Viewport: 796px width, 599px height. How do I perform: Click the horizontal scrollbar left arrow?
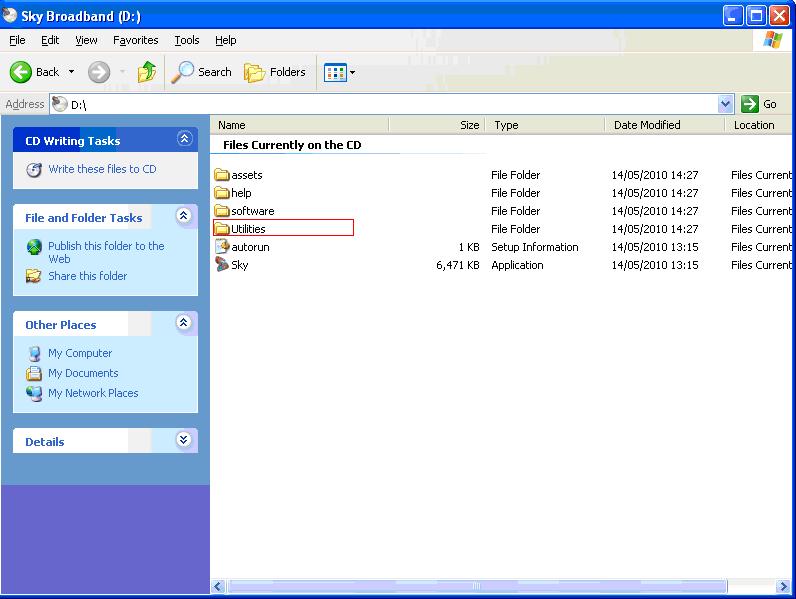(x=218, y=586)
